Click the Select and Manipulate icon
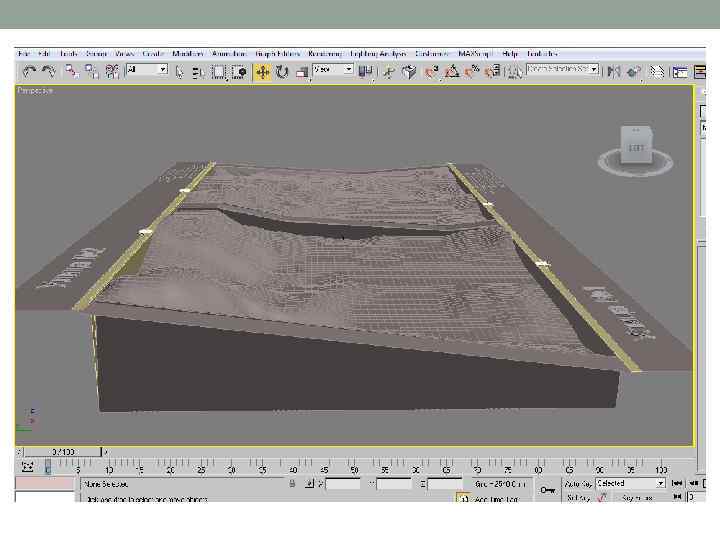This screenshot has height=540, width=720. tap(389, 72)
